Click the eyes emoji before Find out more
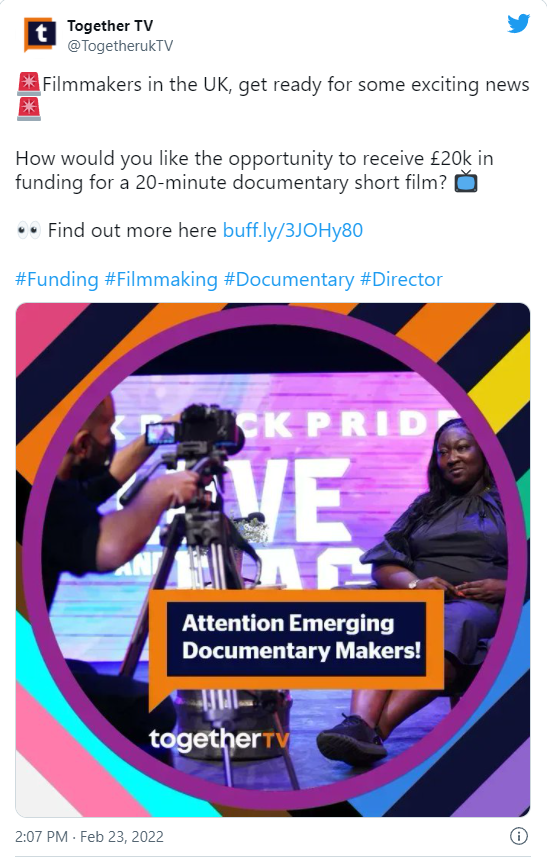547x857 pixels. (x=28, y=230)
